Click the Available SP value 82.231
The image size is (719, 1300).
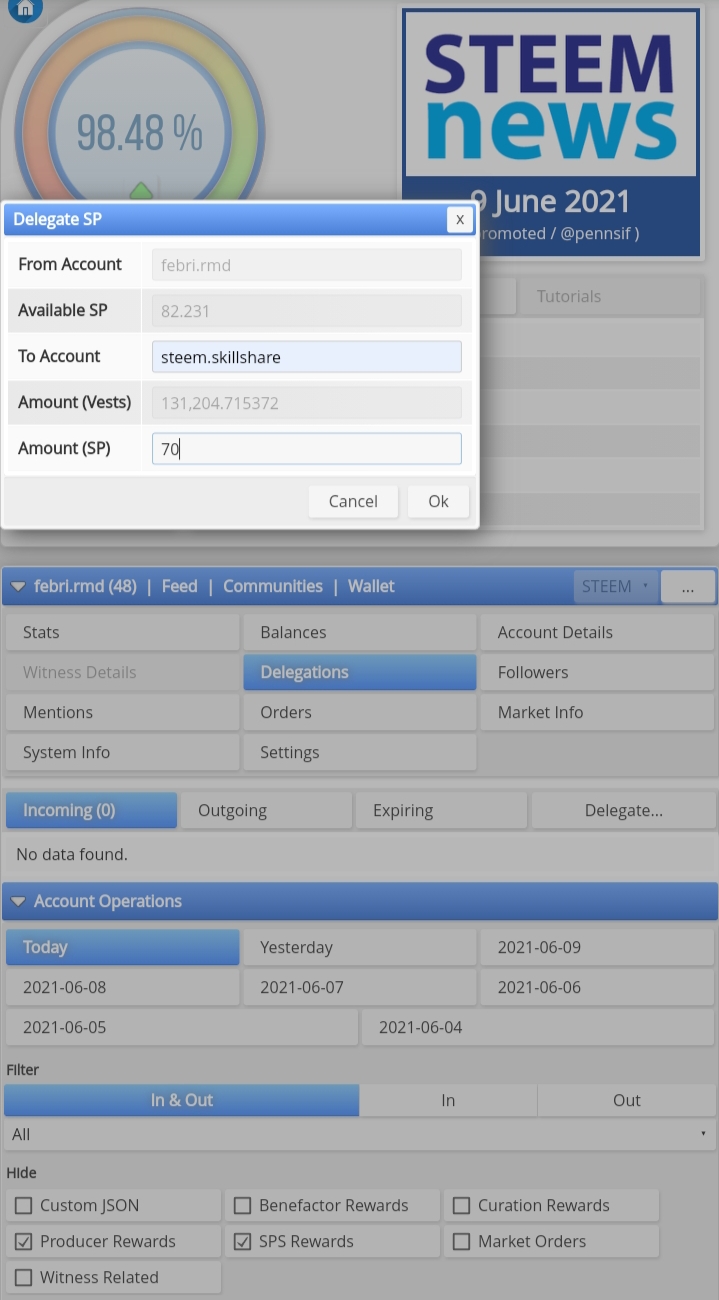point(307,311)
